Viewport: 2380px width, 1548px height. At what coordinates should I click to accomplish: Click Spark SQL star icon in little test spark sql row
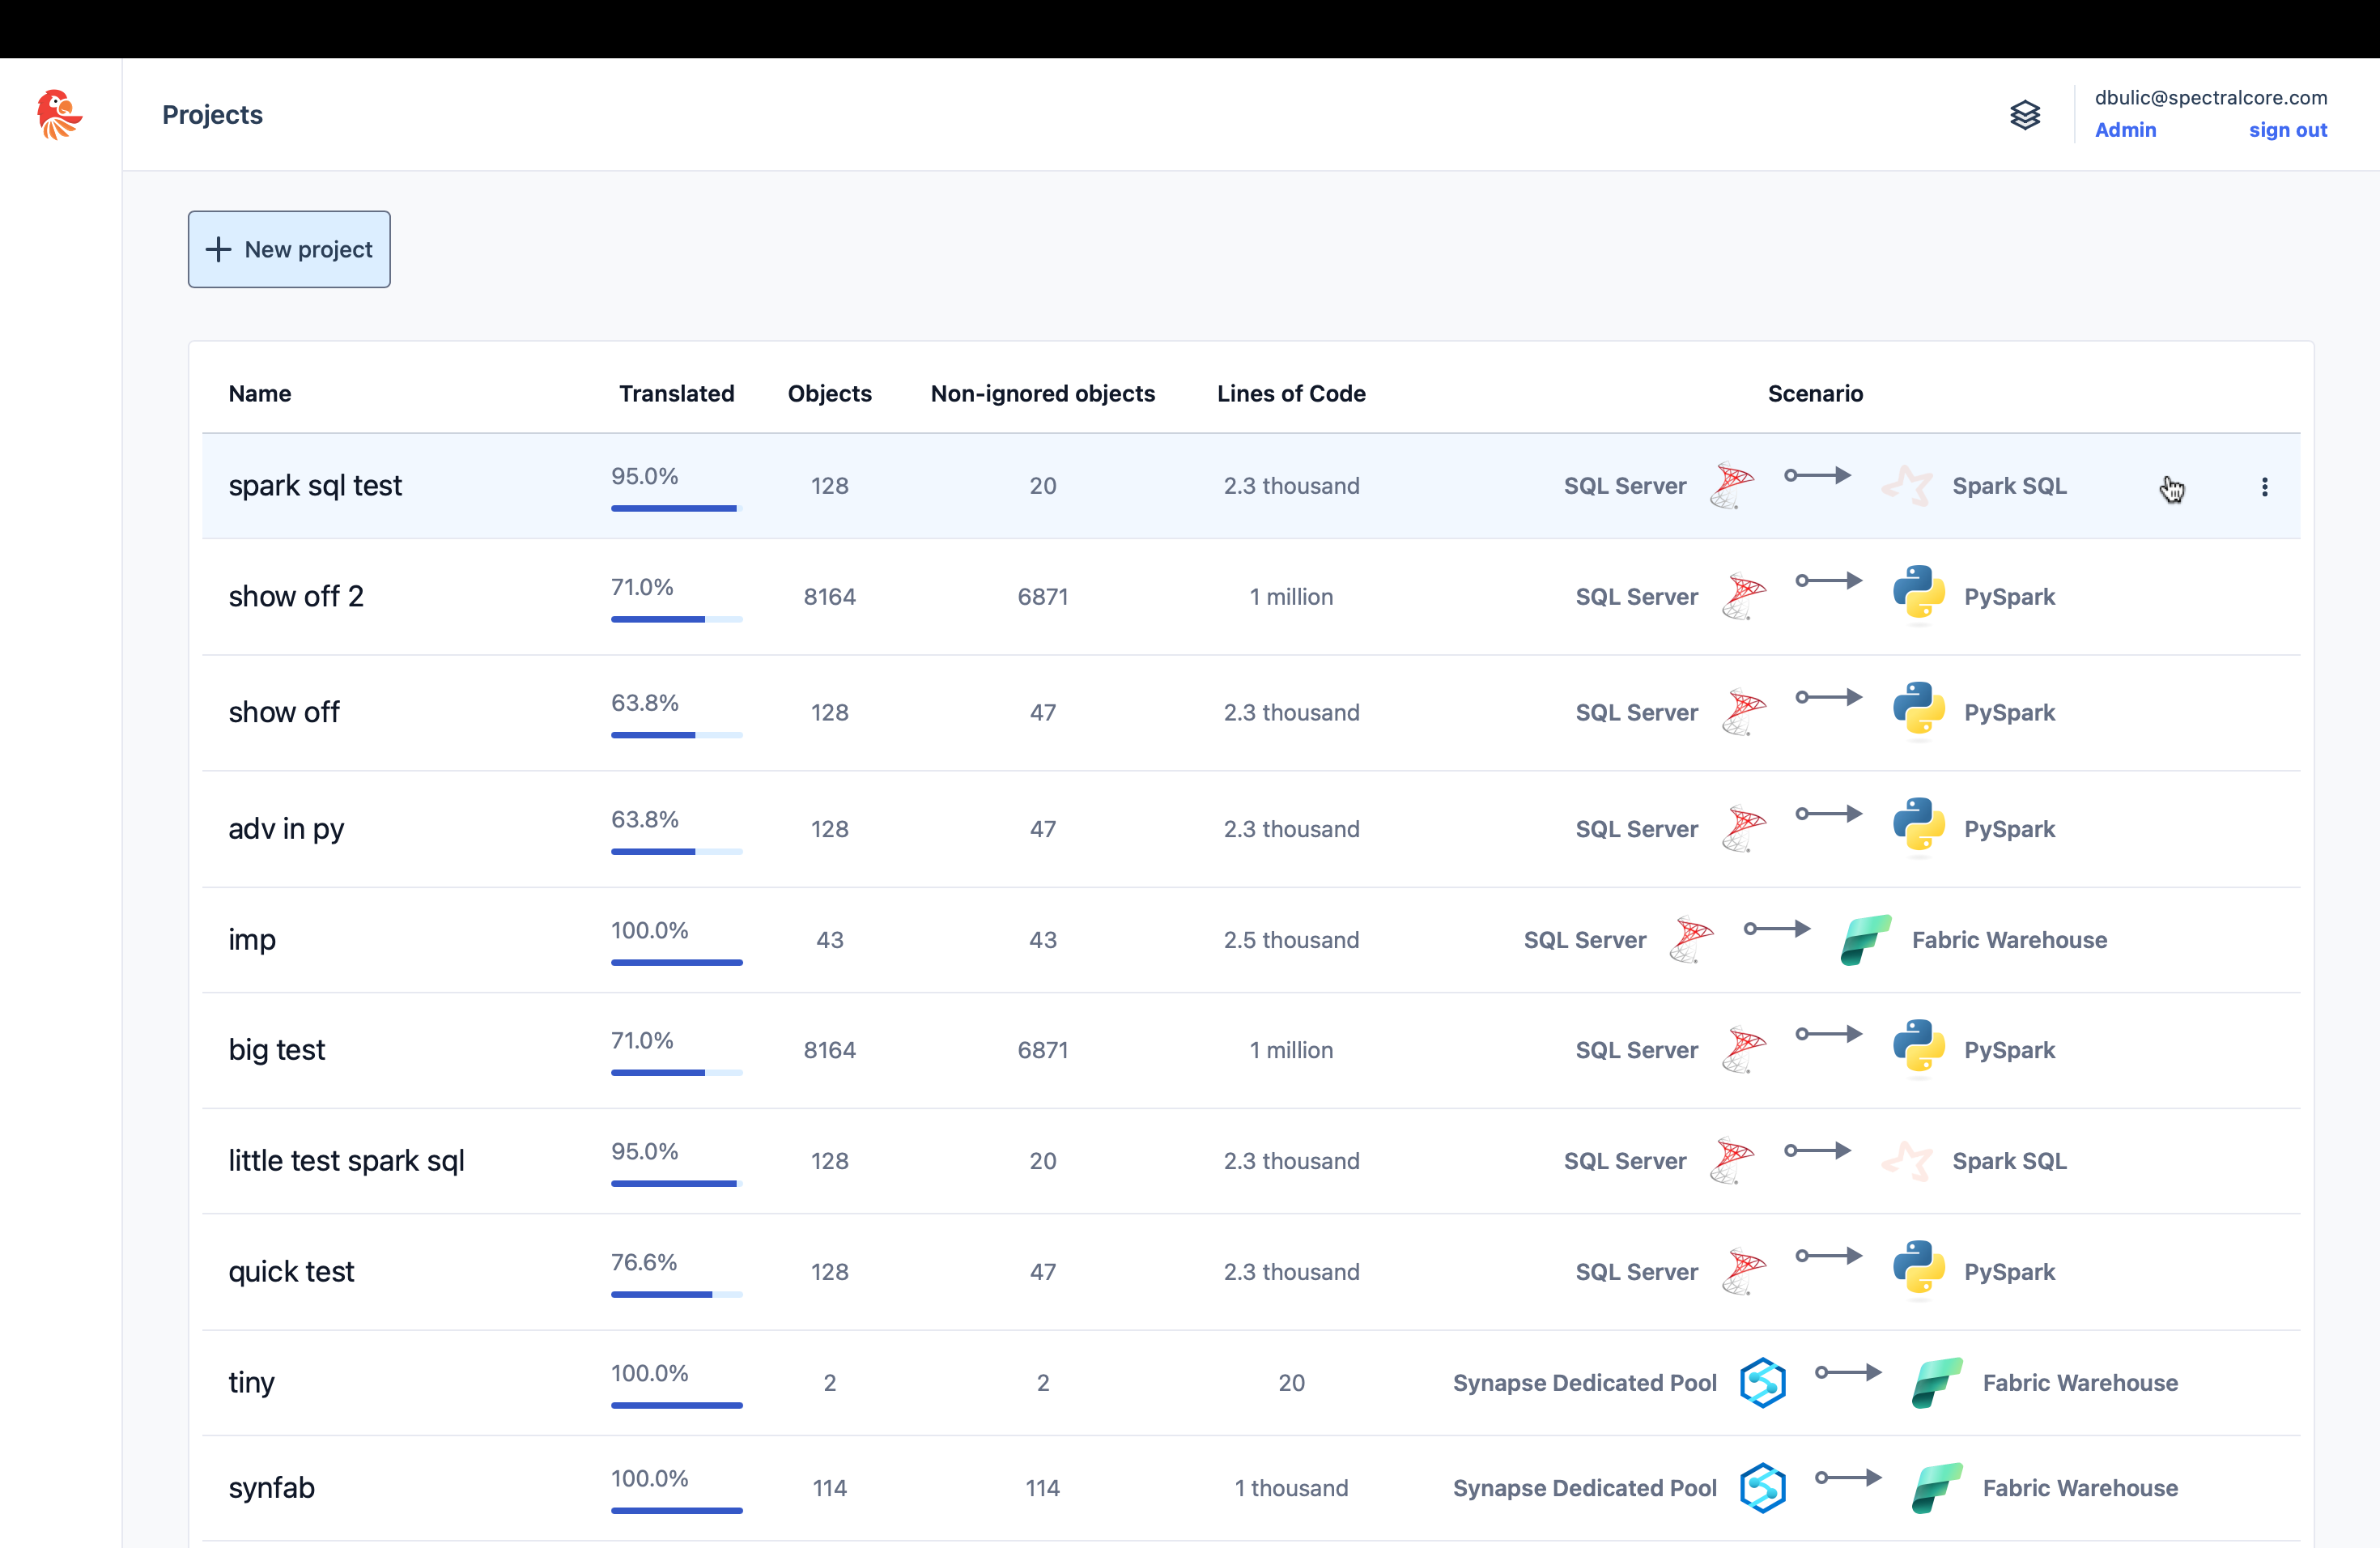coord(1906,1161)
